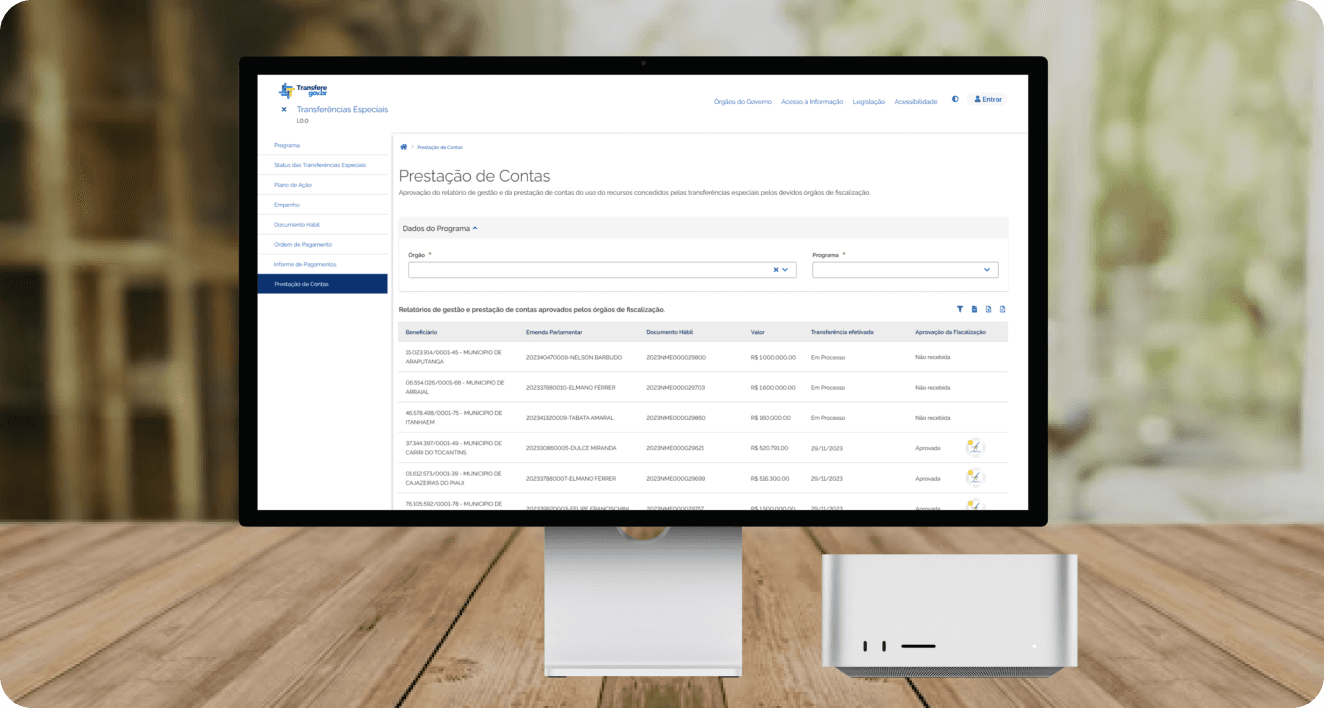1324x708 pixels.
Task: Select the active Prestação de Contas menu item
Action: tap(322, 284)
